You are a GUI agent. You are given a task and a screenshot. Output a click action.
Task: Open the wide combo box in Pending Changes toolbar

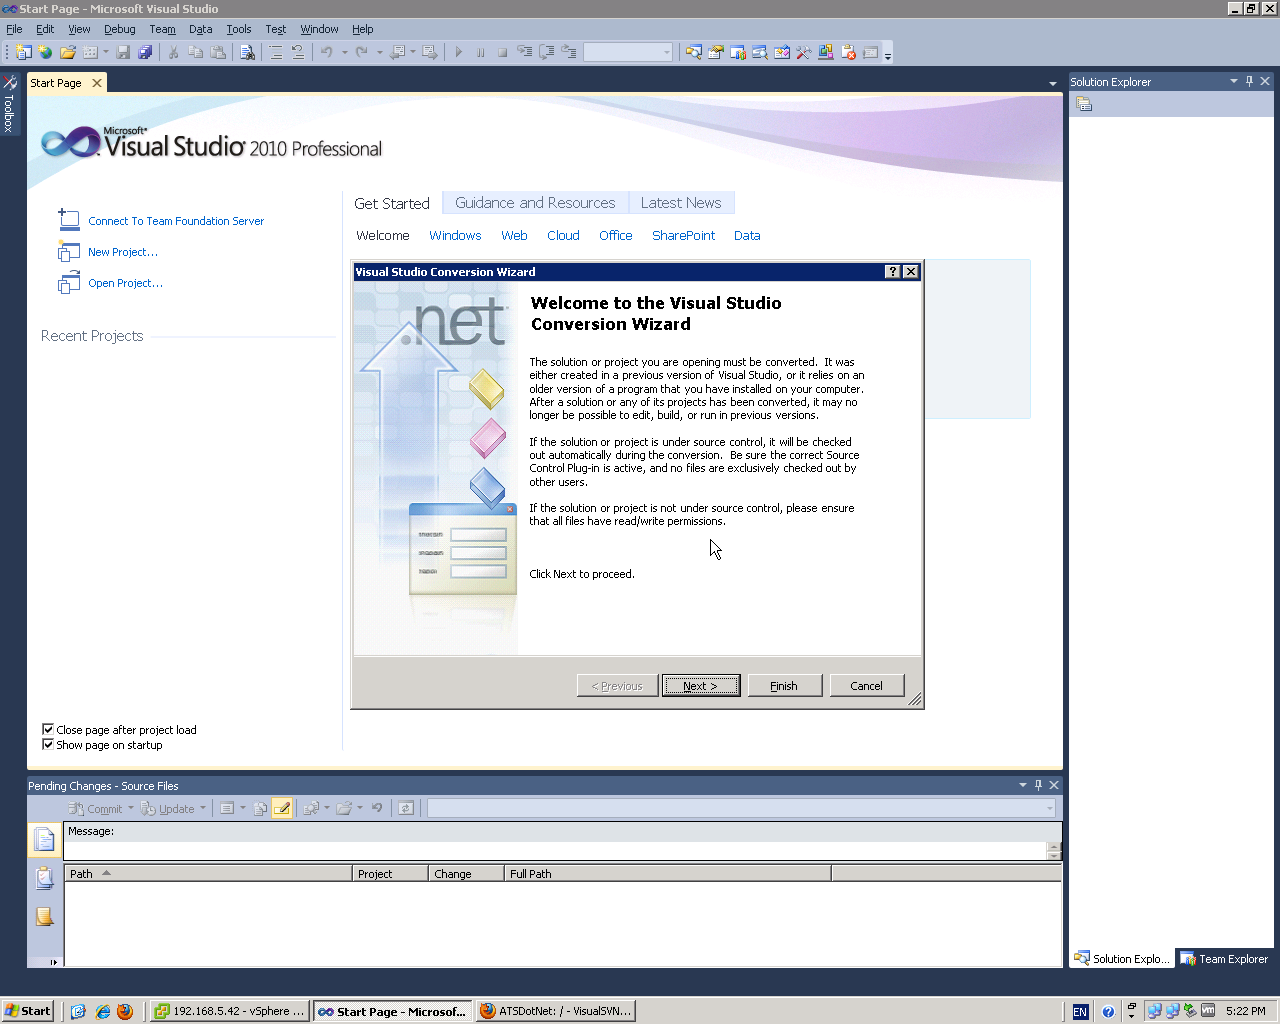[741, 808]
